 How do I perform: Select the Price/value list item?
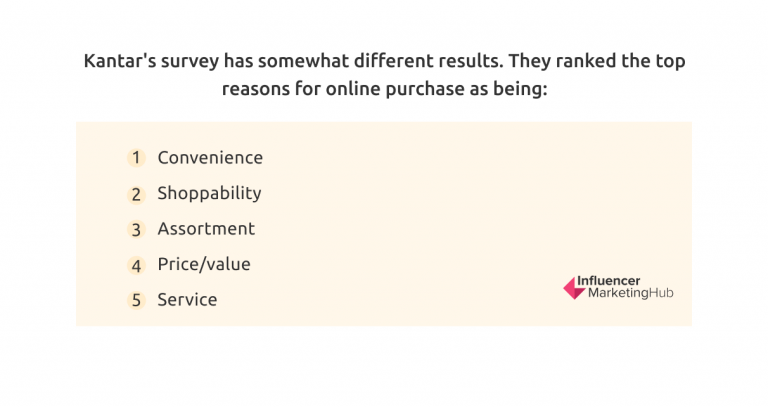(204, 264)
